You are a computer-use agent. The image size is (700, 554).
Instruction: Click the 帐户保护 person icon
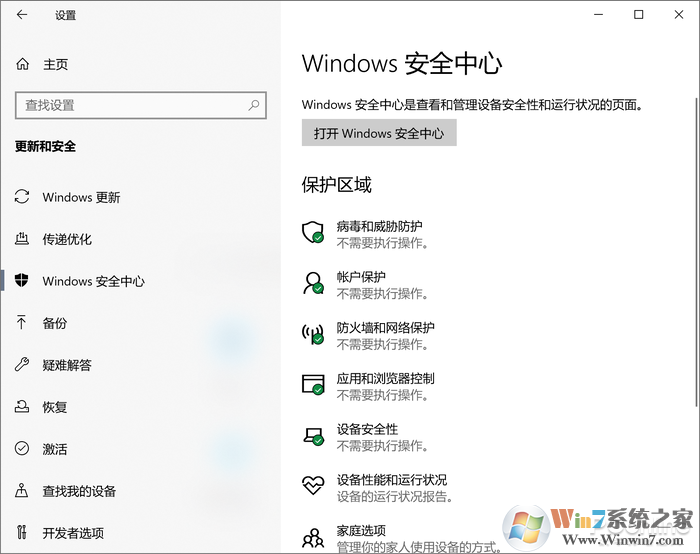[313, 283]
